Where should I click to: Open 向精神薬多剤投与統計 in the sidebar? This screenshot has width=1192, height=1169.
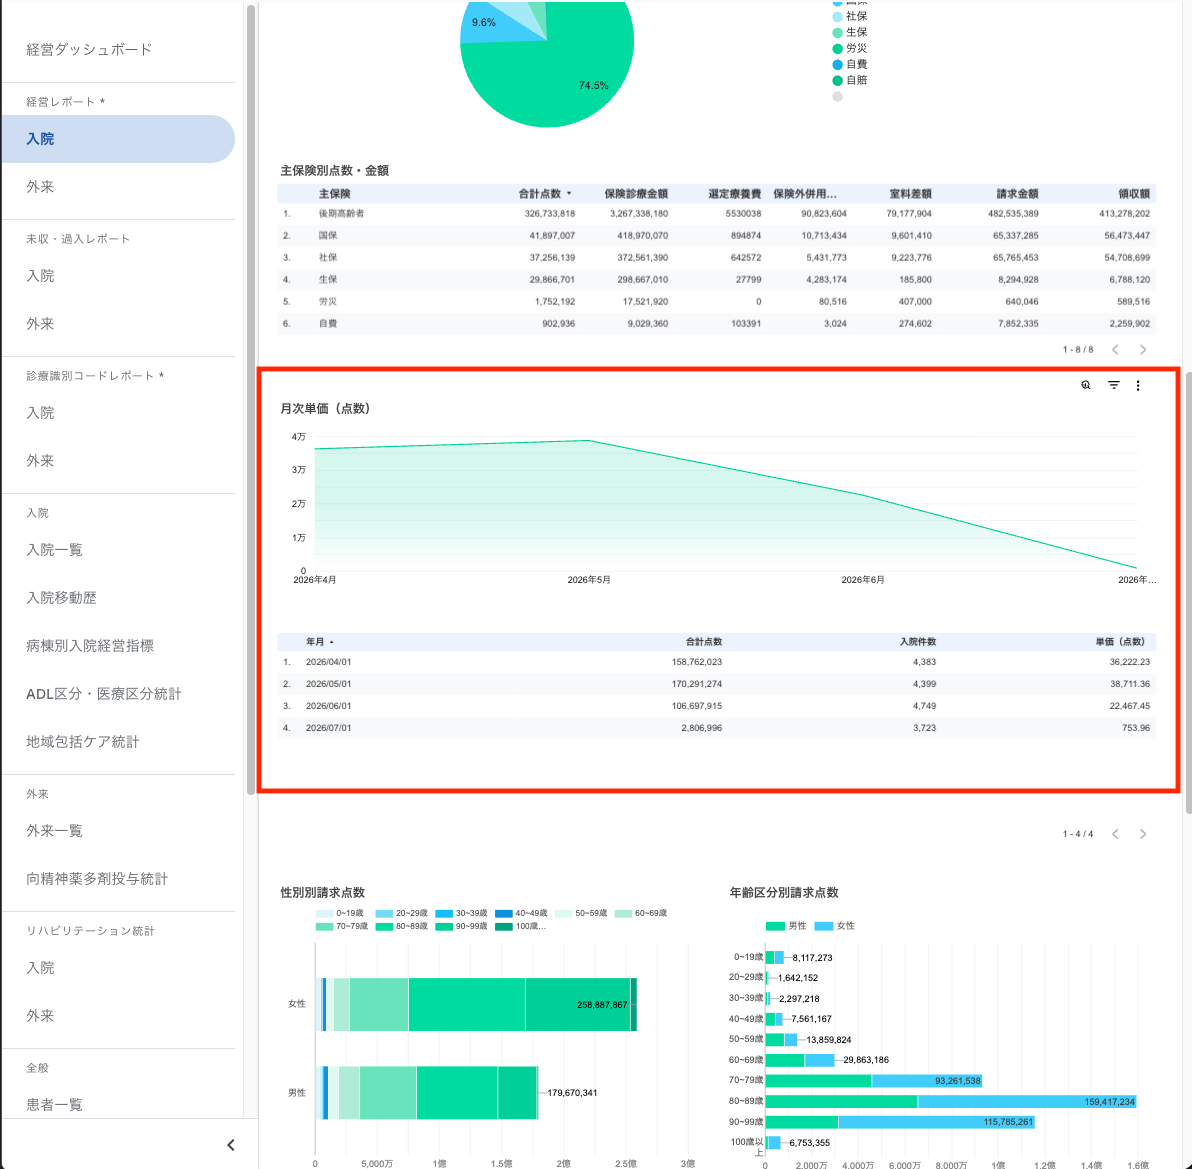pyautogui.click(x=97, y=879)
